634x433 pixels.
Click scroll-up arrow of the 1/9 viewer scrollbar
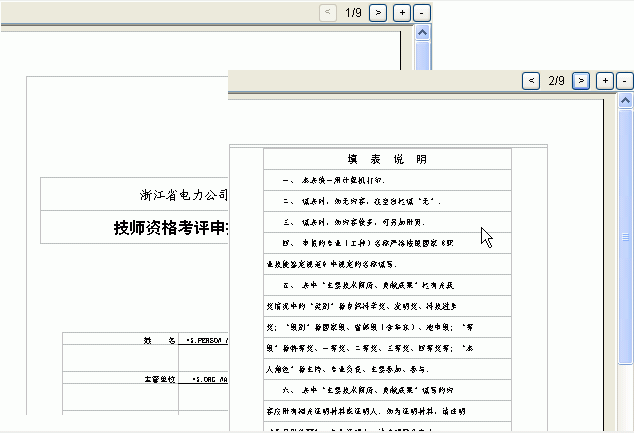click(422, 33)
